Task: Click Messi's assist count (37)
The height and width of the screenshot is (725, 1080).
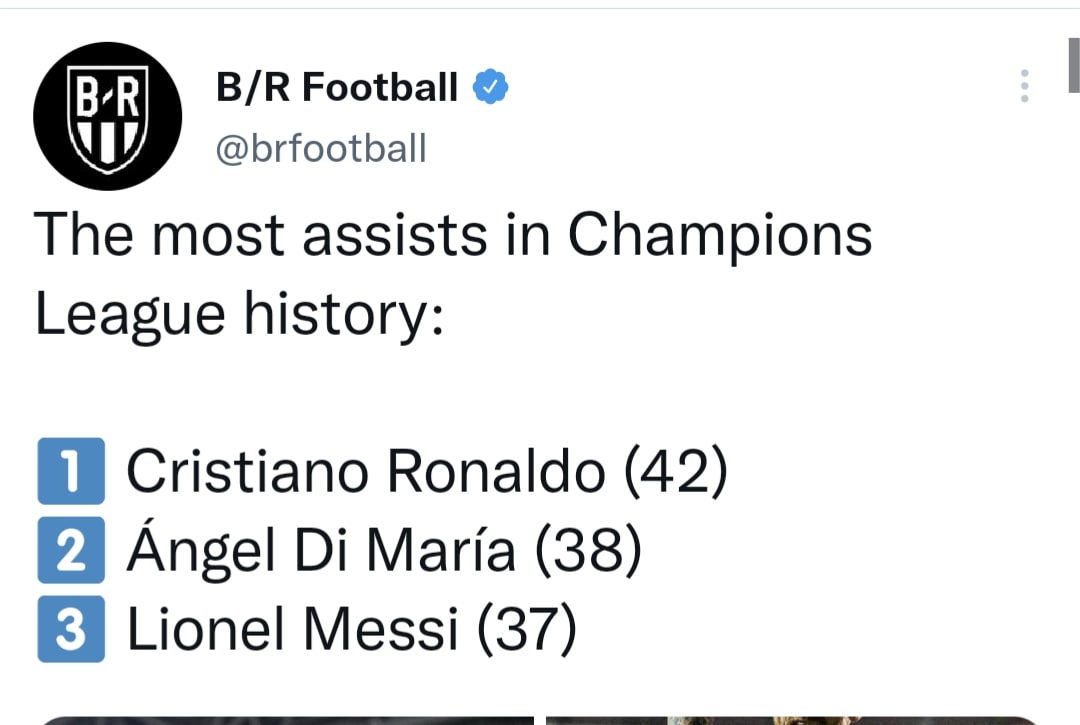Action: (x=525, y=630)
